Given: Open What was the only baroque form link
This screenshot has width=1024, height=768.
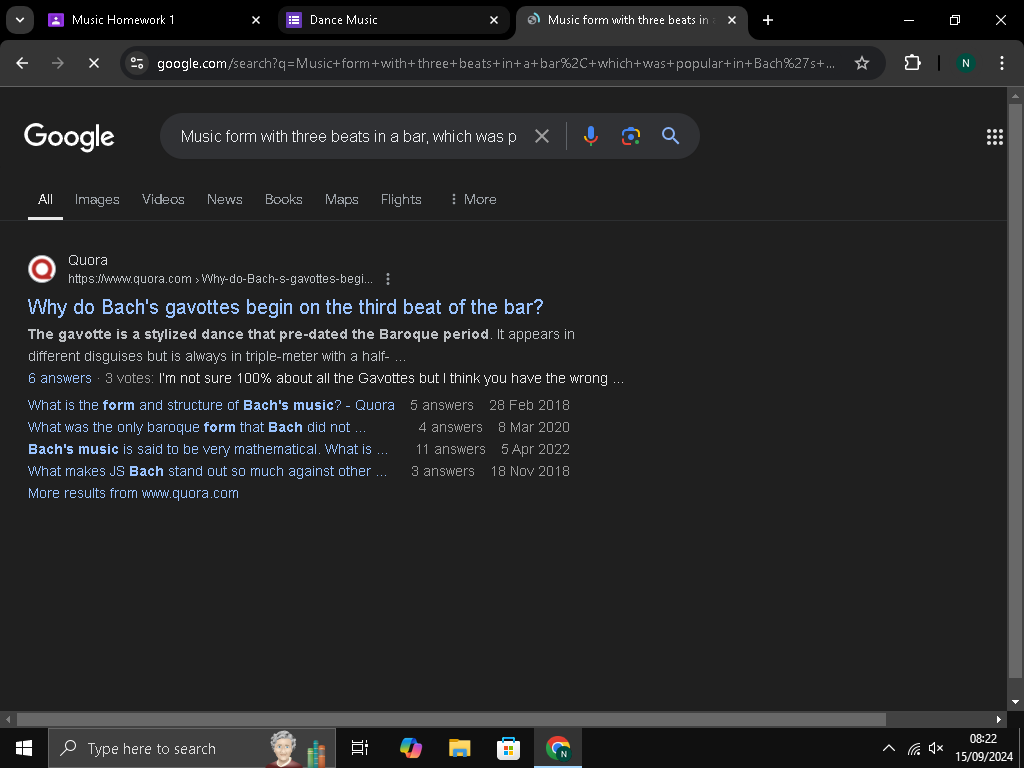Looking at the screenshot, I should pos(197,428).
